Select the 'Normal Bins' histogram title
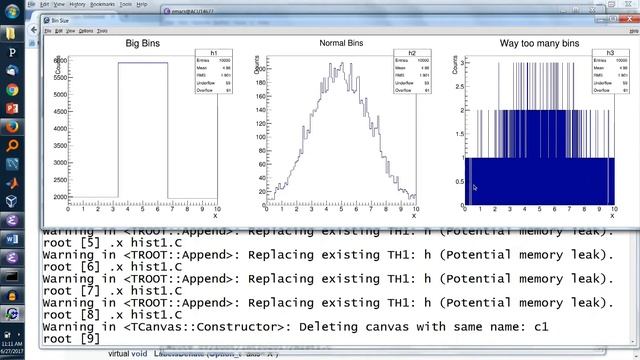640x360 pixels. [x=341, y=43]
